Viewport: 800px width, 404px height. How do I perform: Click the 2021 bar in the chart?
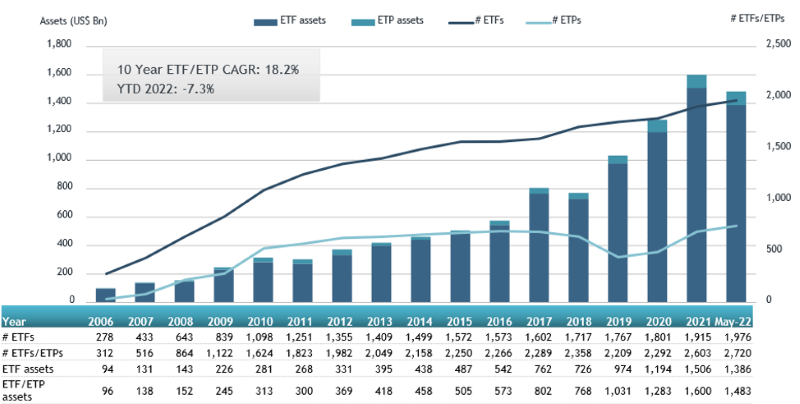click(696, 190)
